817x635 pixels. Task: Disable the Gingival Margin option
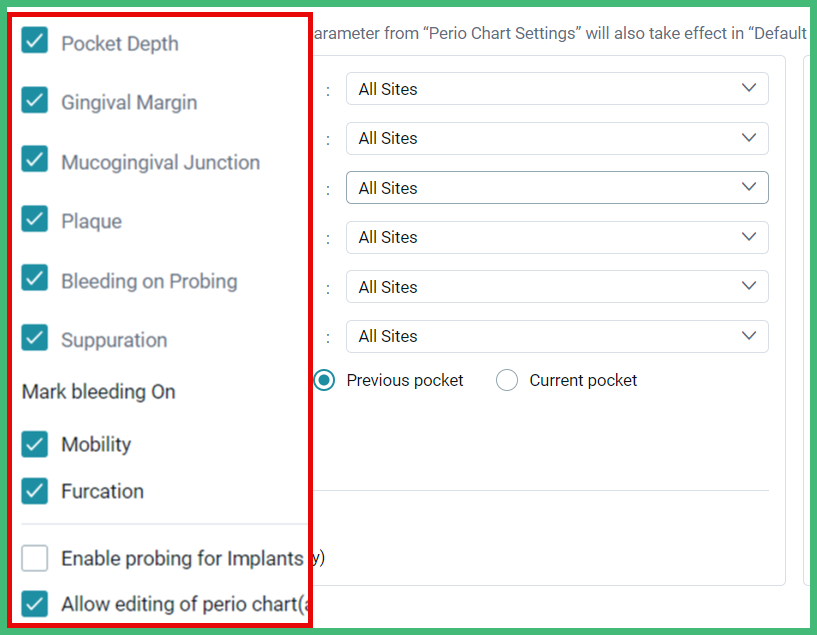pos(34,102)
